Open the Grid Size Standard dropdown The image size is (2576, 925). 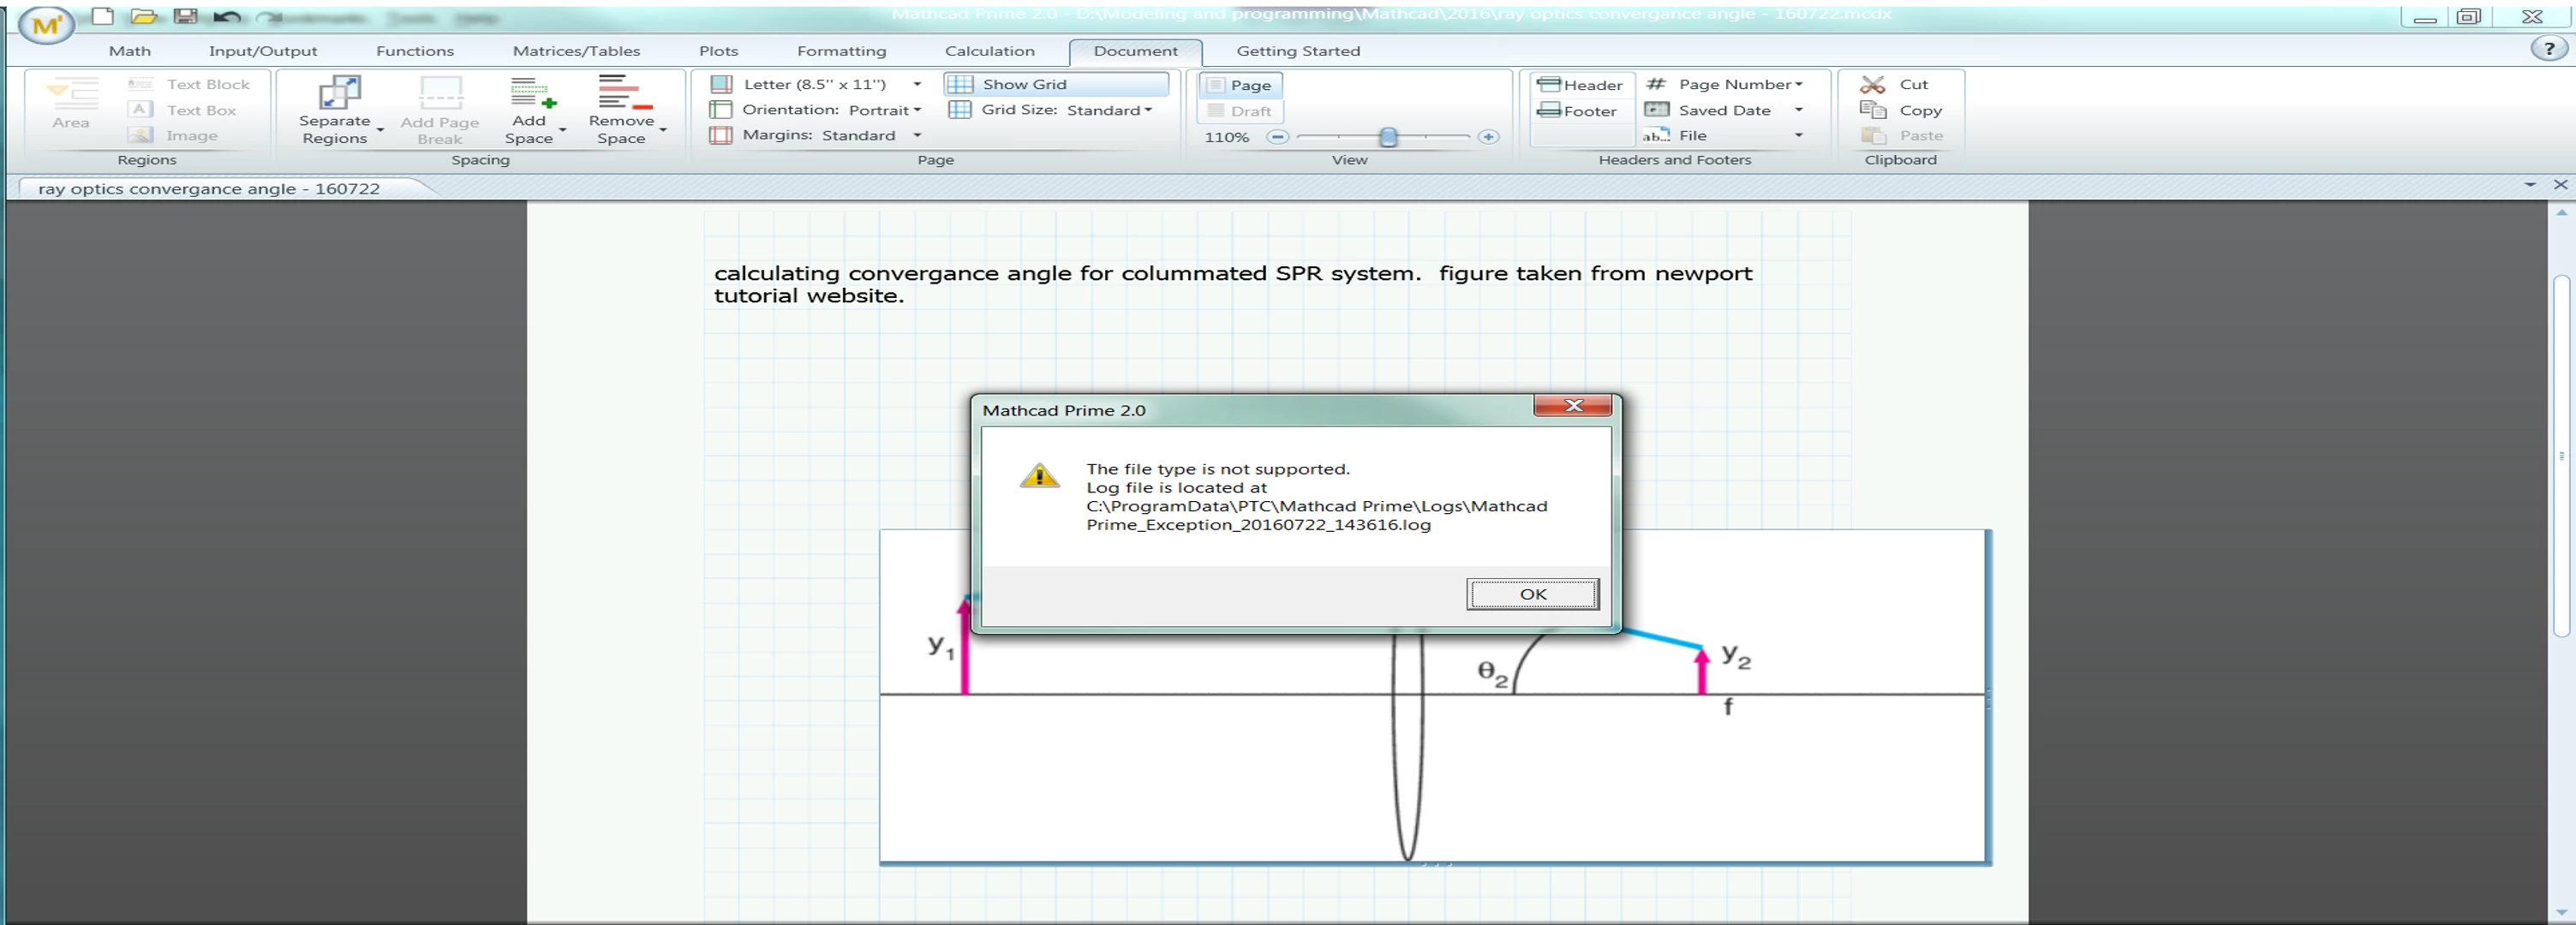point(1148,110)
